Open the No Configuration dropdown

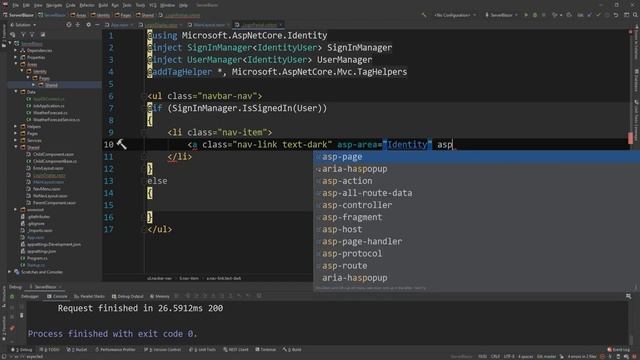click(455, 15)
